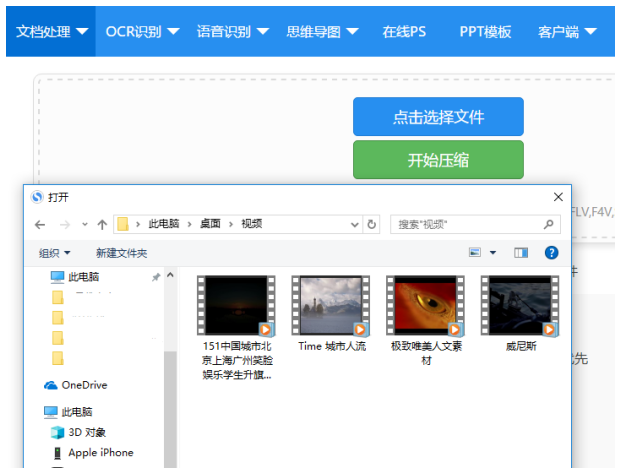Click the up-one-level arrow icon
Viewport: 621px width, 473px height.
point(102,225)
